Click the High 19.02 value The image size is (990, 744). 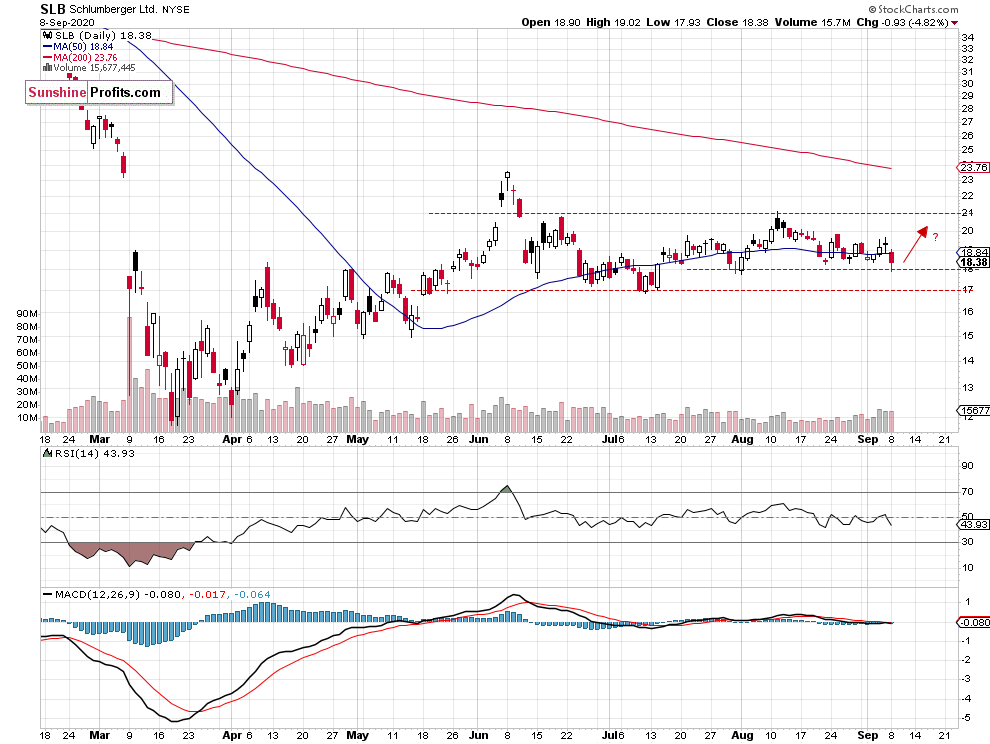click(613, 22)
